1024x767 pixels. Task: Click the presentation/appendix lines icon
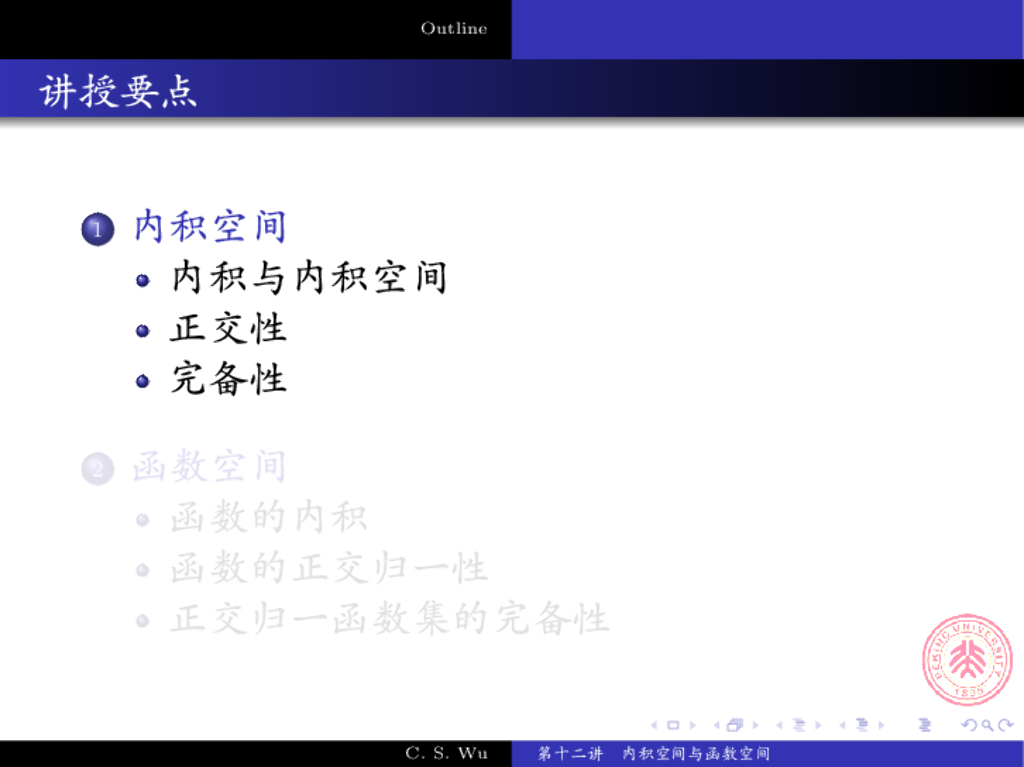pyautogui.click(x=925, y=725)
